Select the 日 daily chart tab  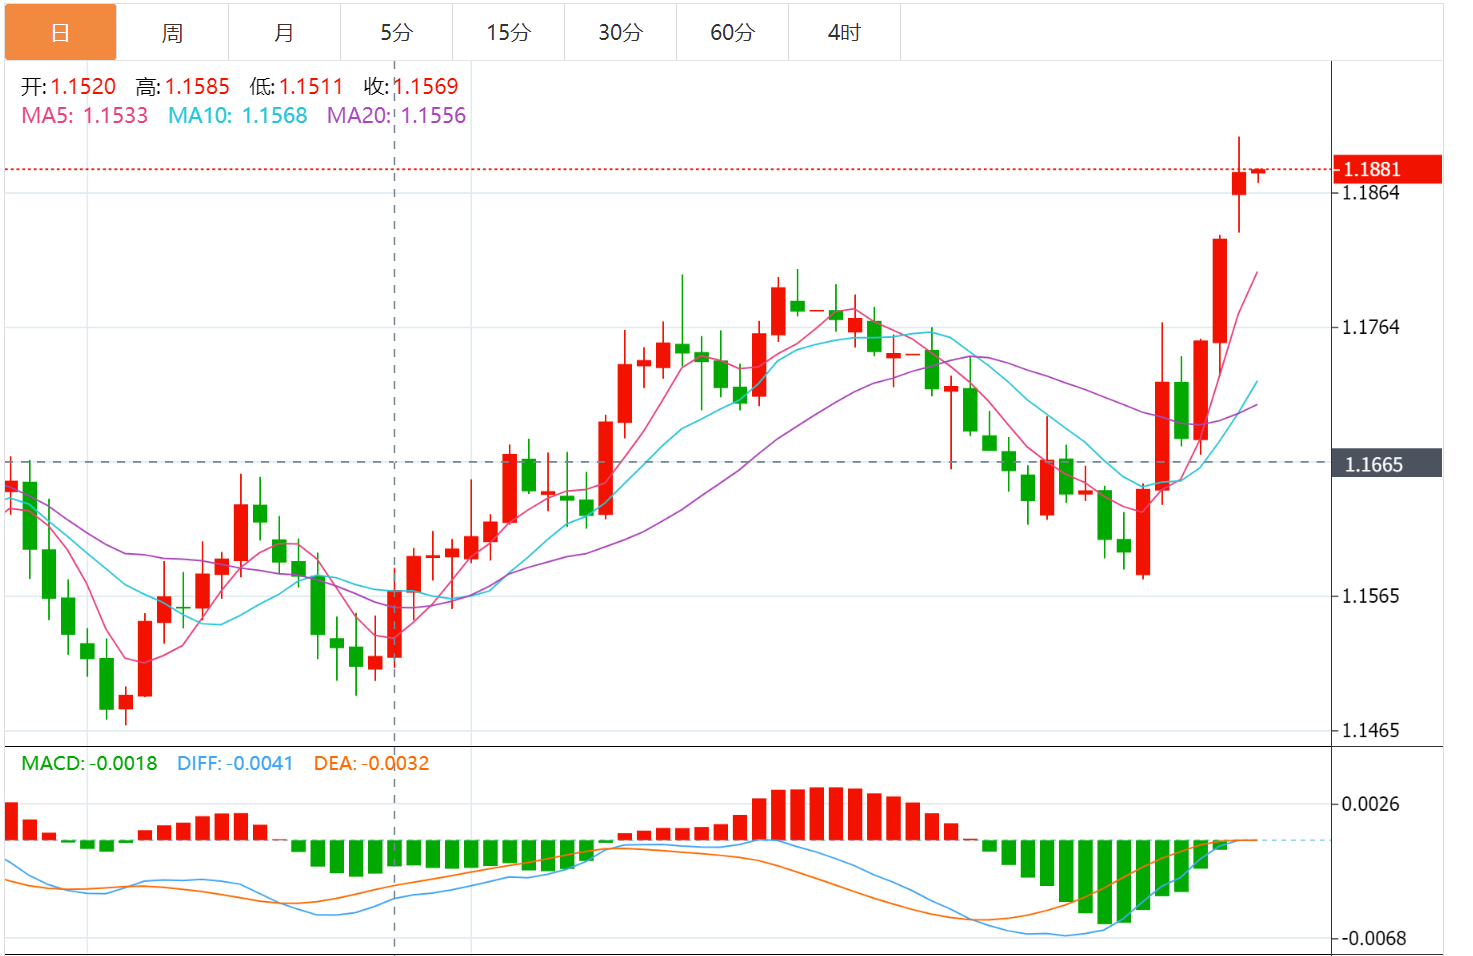(60, 33)
